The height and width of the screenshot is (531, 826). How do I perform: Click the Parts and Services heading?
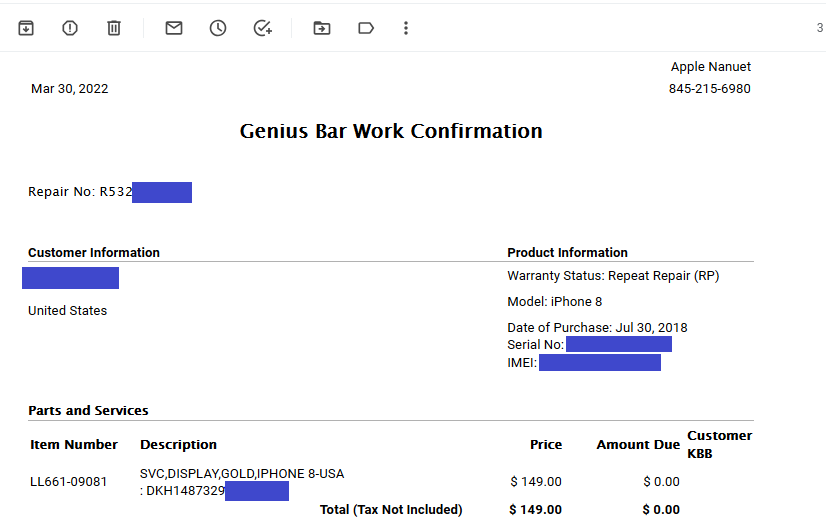(88, 410)
